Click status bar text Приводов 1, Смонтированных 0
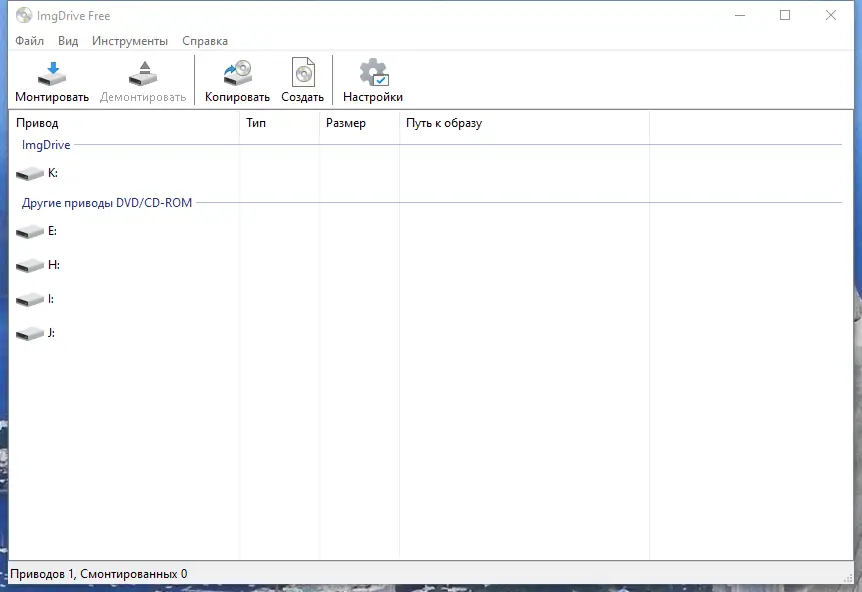This screenshot has width=862, height=592. point(99,574)
